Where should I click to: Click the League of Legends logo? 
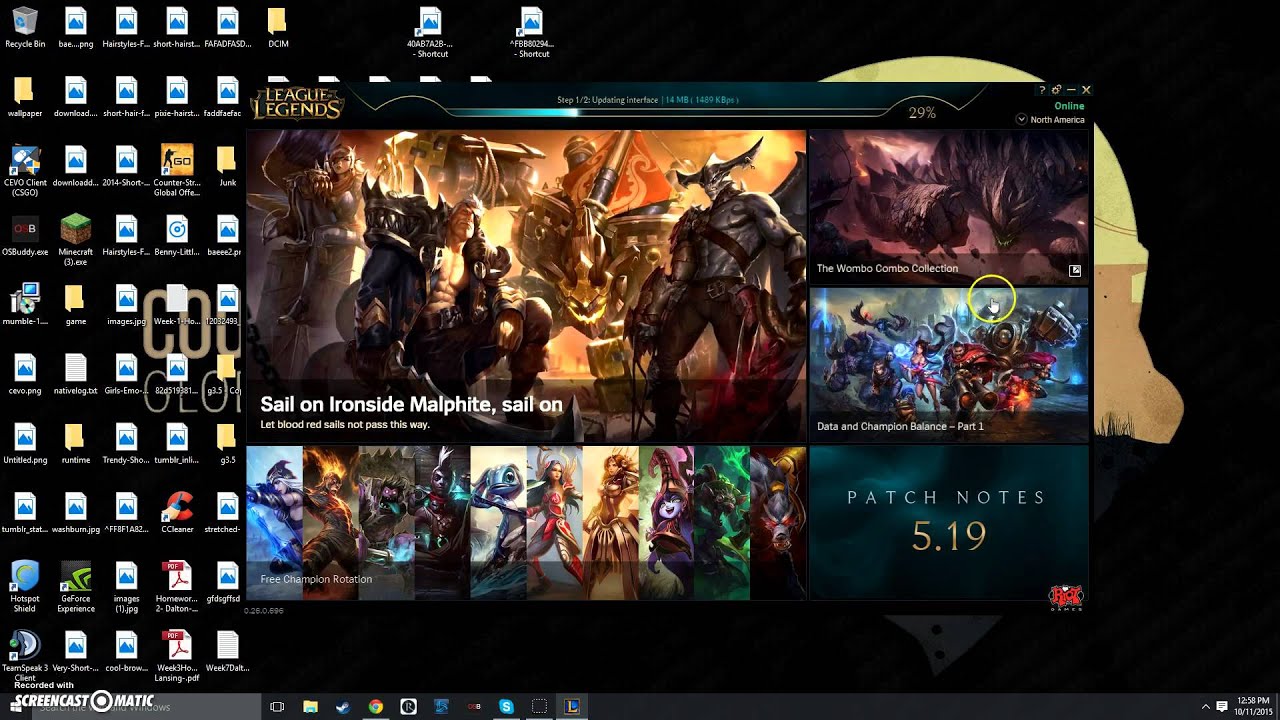(x=297, y=104)
